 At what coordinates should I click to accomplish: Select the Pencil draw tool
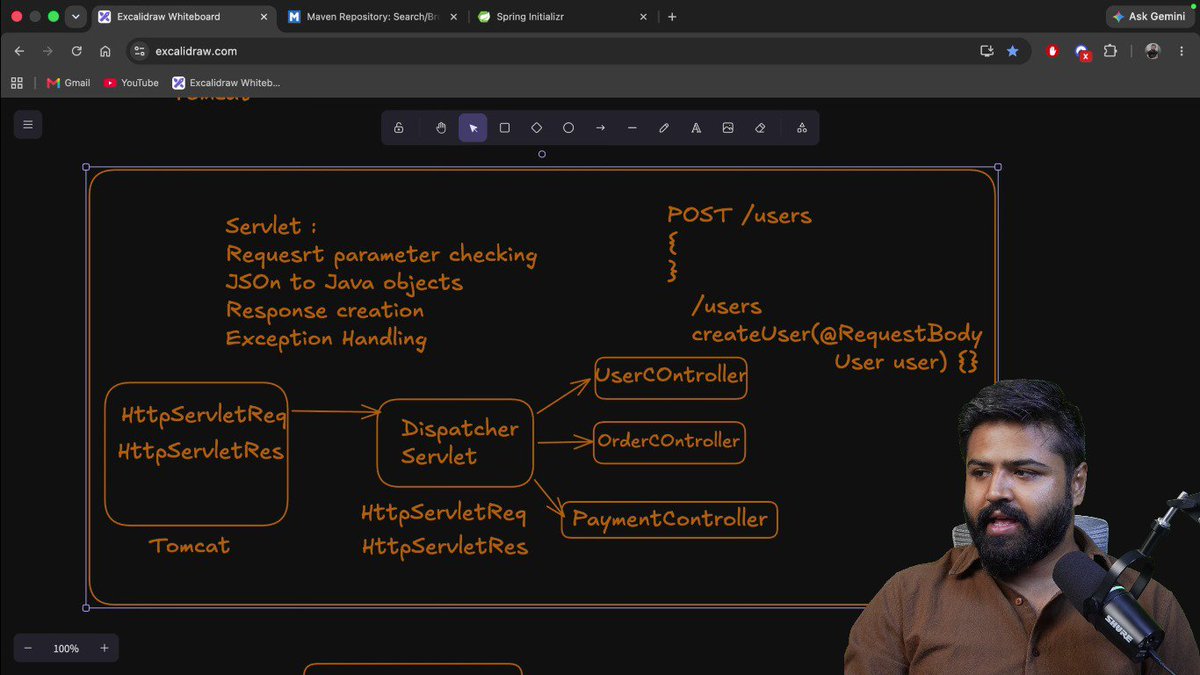(x=664, y=128)
